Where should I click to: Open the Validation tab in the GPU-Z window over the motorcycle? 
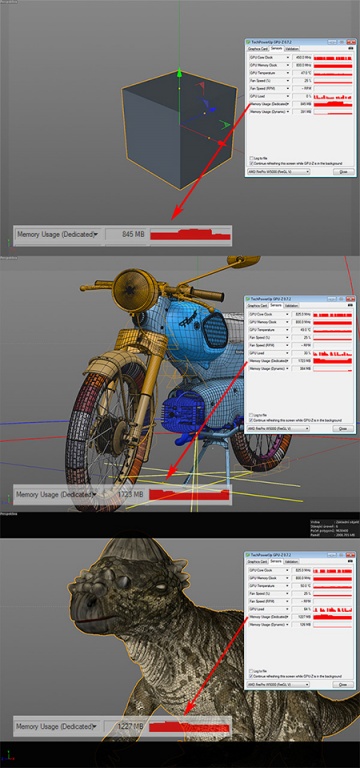tap(292, 305)
